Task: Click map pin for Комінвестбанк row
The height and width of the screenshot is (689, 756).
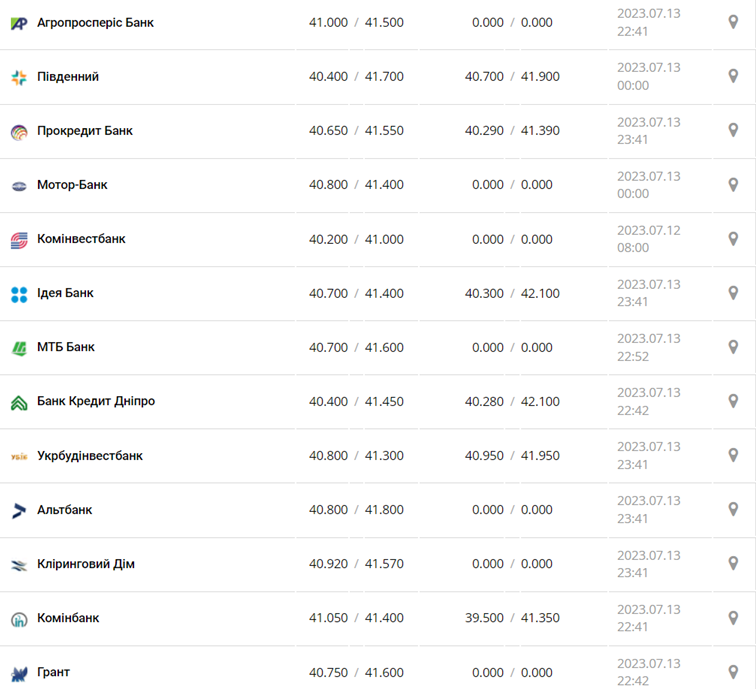Action: pos(733,239)
